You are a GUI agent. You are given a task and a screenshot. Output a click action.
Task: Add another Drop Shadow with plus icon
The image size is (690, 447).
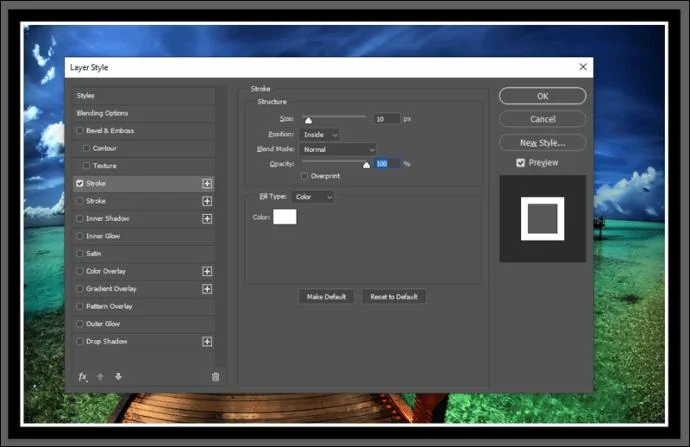click(x=207, y=341)
